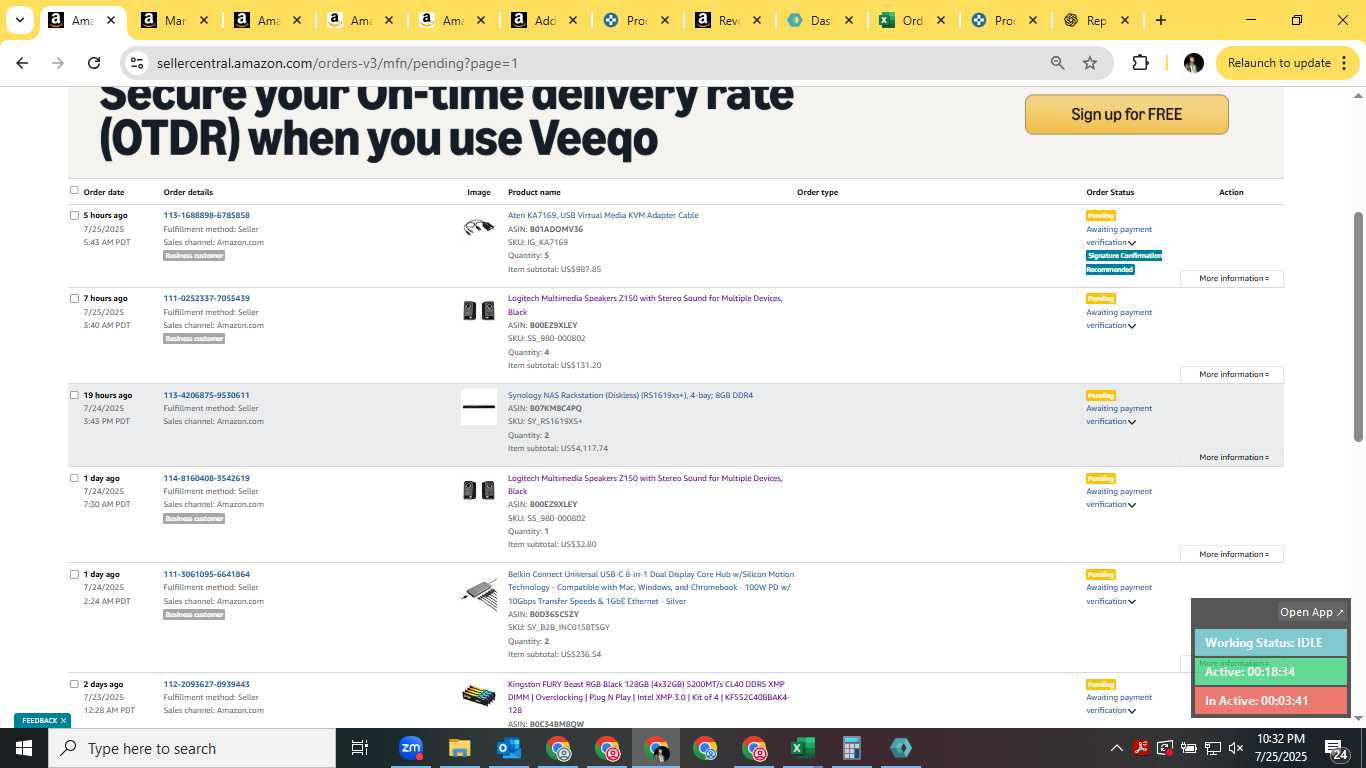
Task: Click the muted volume tray icon
Action: click(1236, 748)
